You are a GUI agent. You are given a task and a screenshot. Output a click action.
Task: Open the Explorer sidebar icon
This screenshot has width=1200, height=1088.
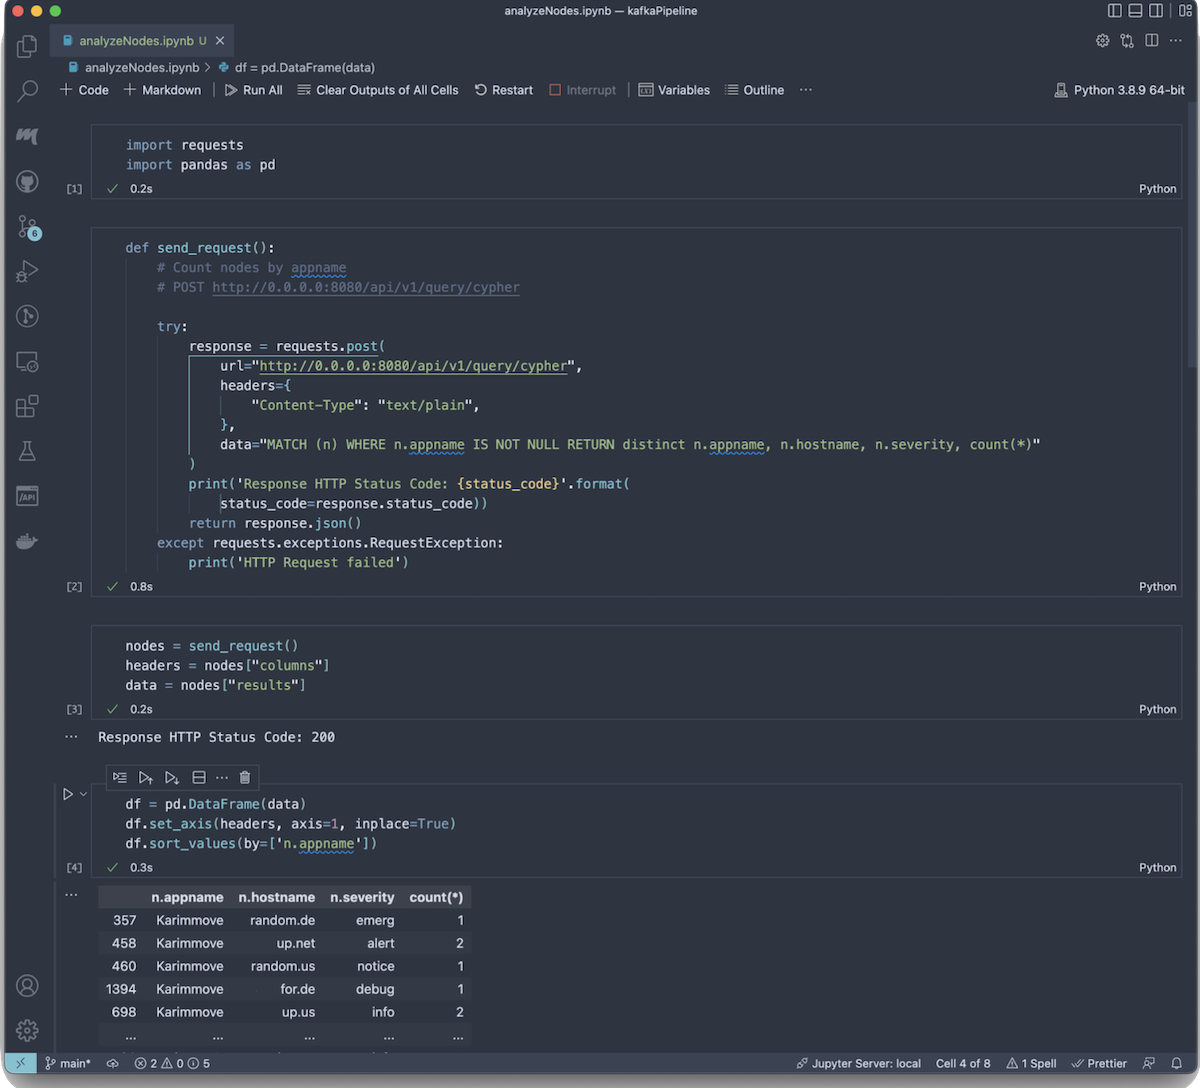pyautogui.click(x=27, y=46)
